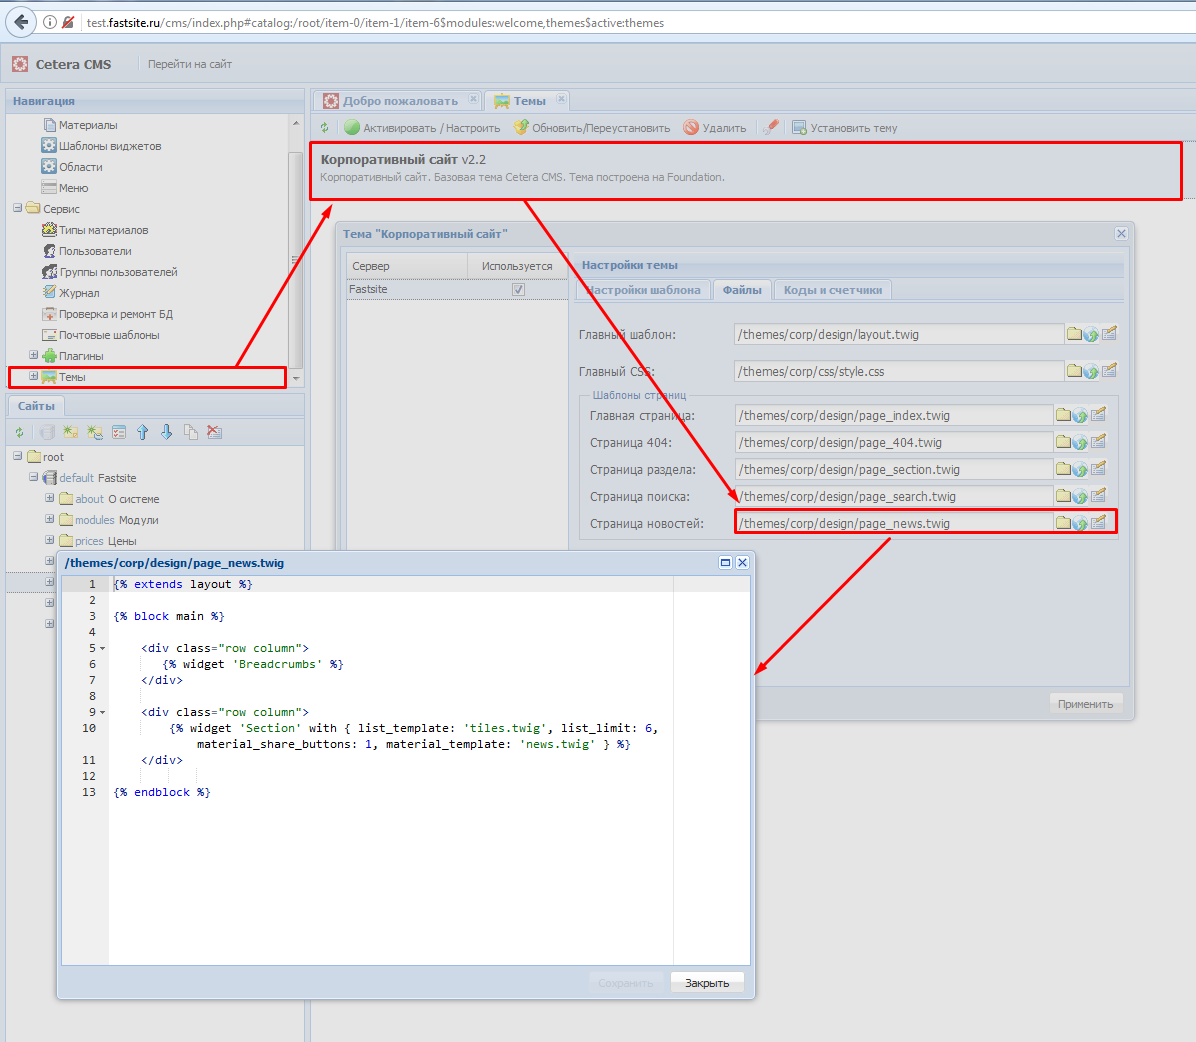The image size is (1196, 1042).
Task: Click navigation panel scrollbar down arrow
Action: click(x=296, y=378)
